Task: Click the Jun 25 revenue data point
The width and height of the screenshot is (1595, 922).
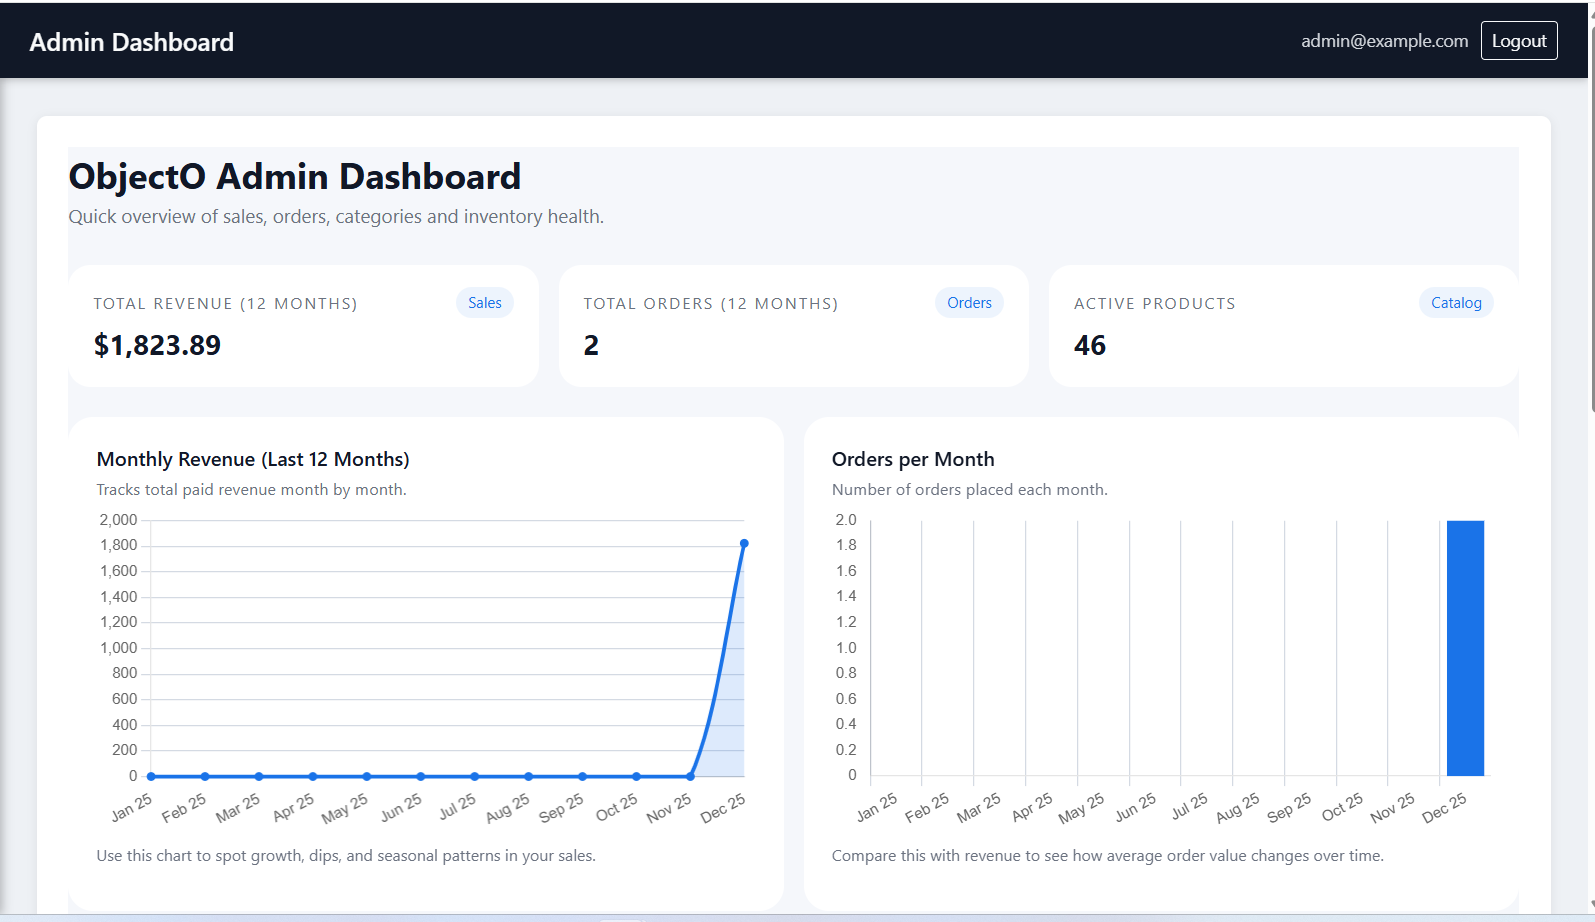Action: pos(421,776)
